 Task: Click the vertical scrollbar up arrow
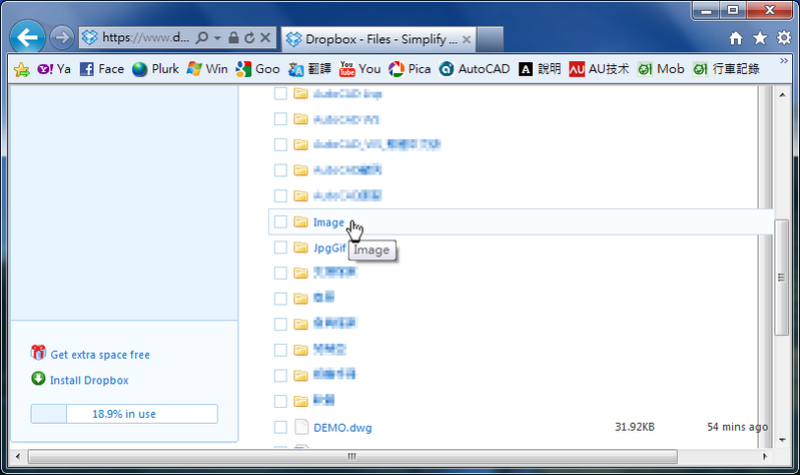point(782,95)
